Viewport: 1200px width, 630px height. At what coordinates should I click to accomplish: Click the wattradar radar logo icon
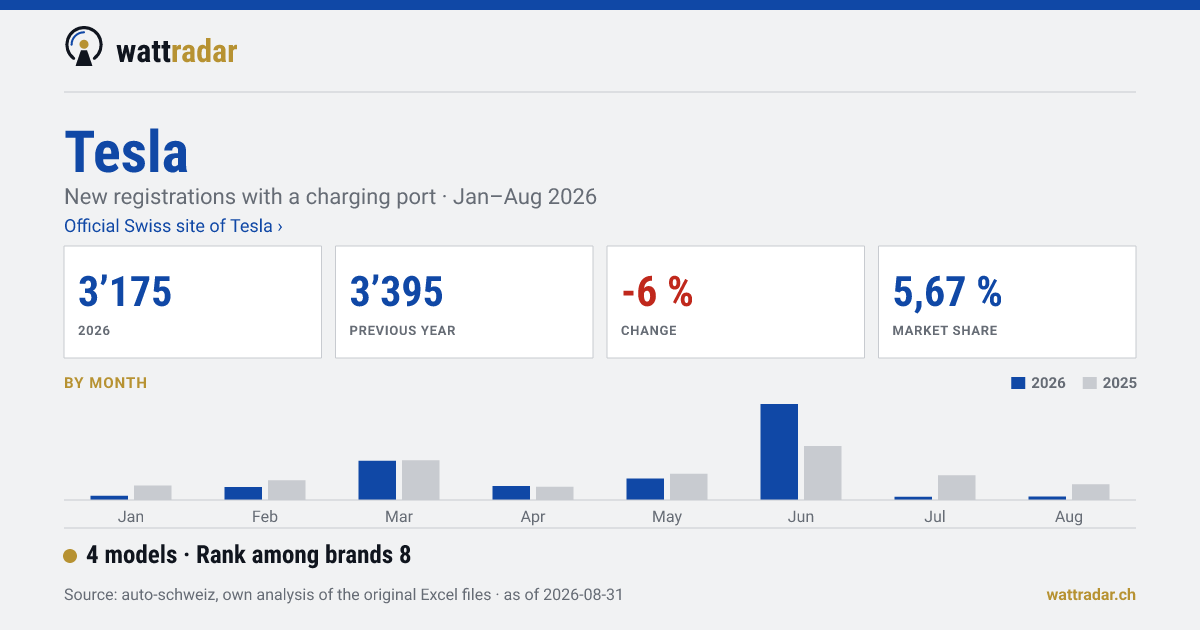tap(84, 46)
